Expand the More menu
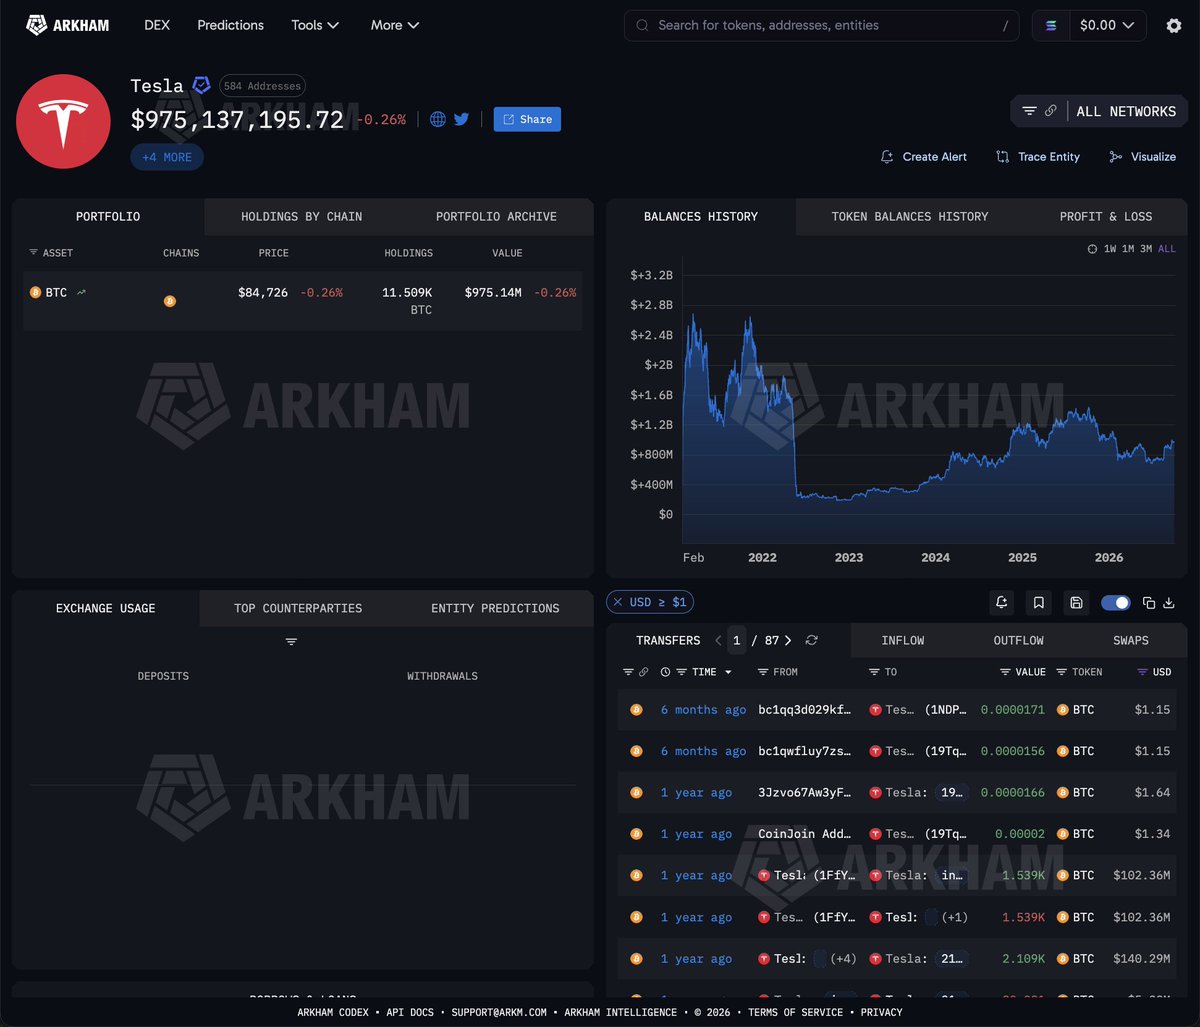The image size is (1200, 1027). click(x=395, y=25)
